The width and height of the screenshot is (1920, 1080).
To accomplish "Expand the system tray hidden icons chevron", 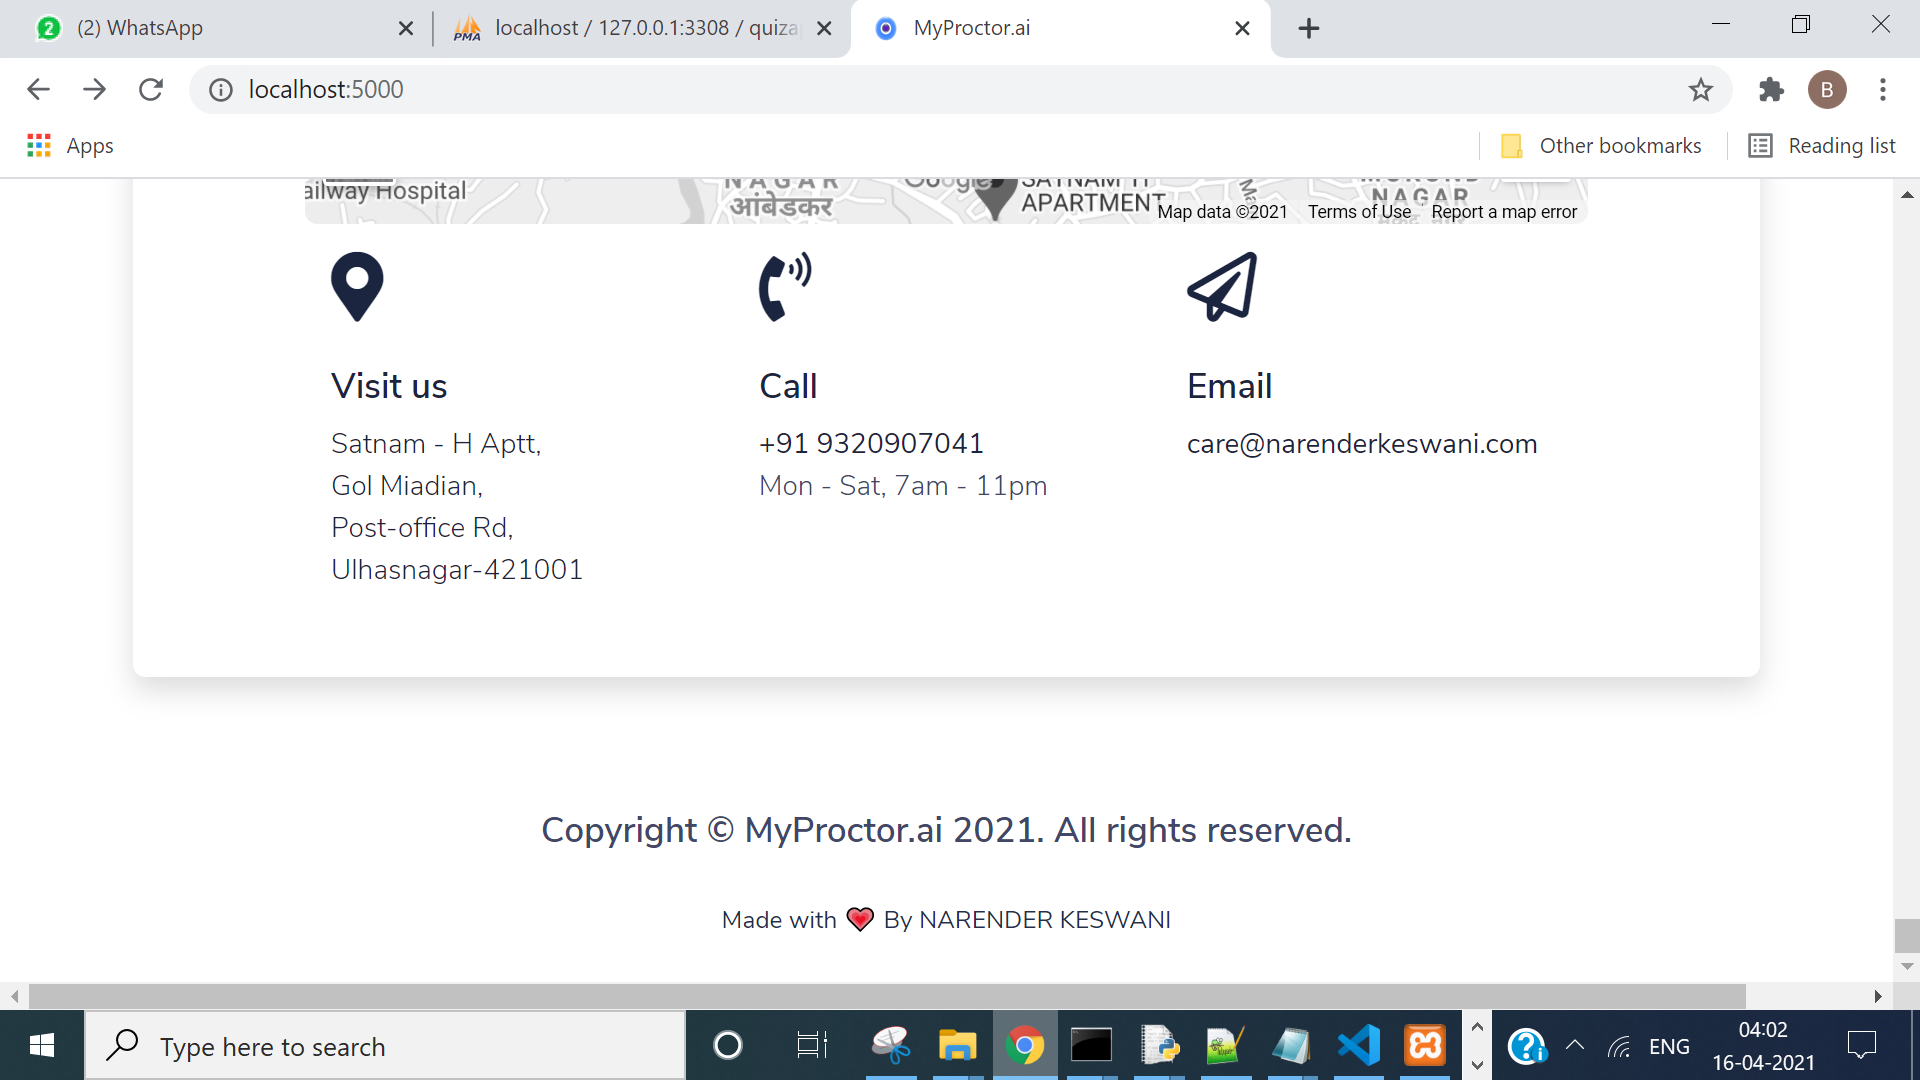I will tap(1574, 1046).
